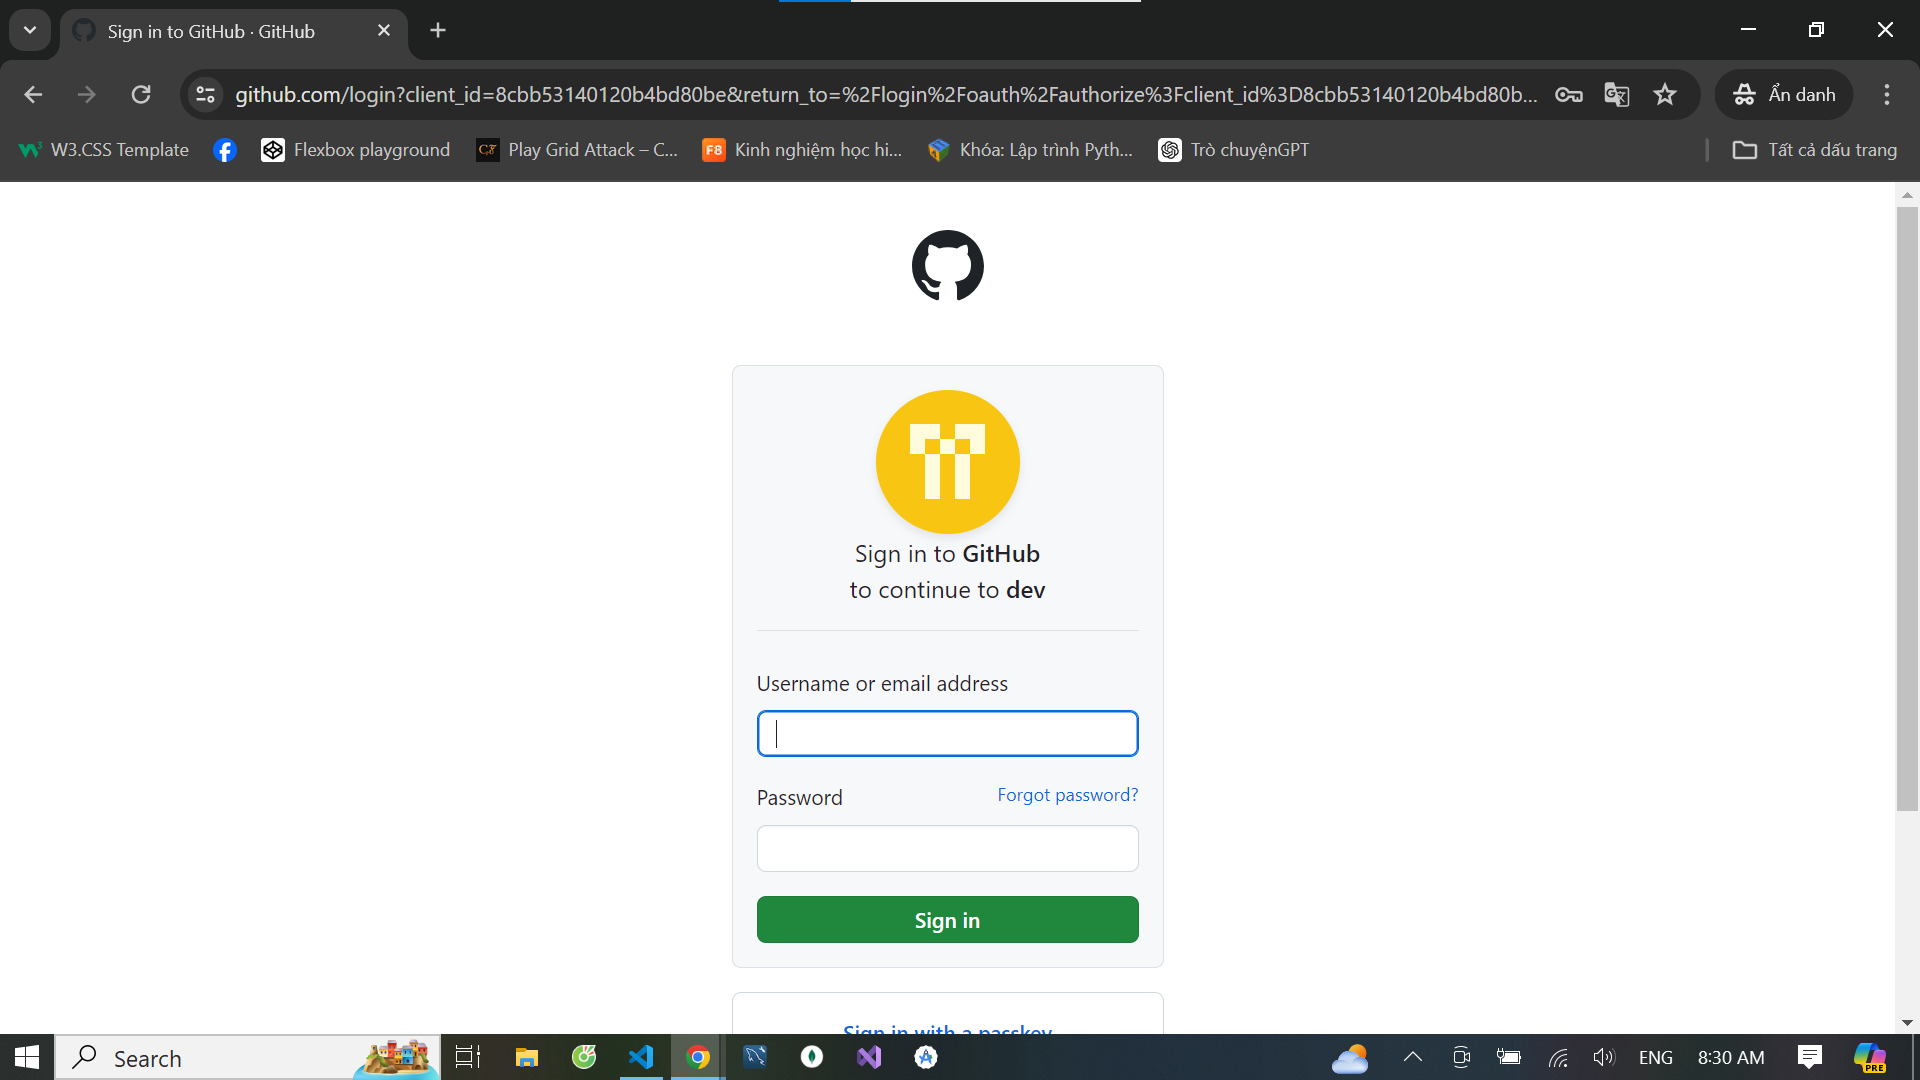The image size is (1920, 1080).
Task: Toggle the site information lock icon
Action: click(x=206, y=94)
